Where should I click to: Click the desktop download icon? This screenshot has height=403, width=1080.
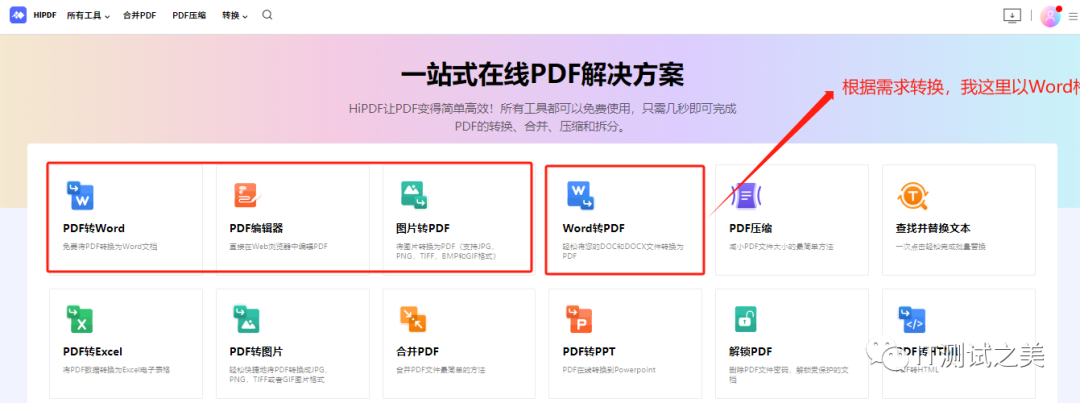click(x=1012, y=16)
